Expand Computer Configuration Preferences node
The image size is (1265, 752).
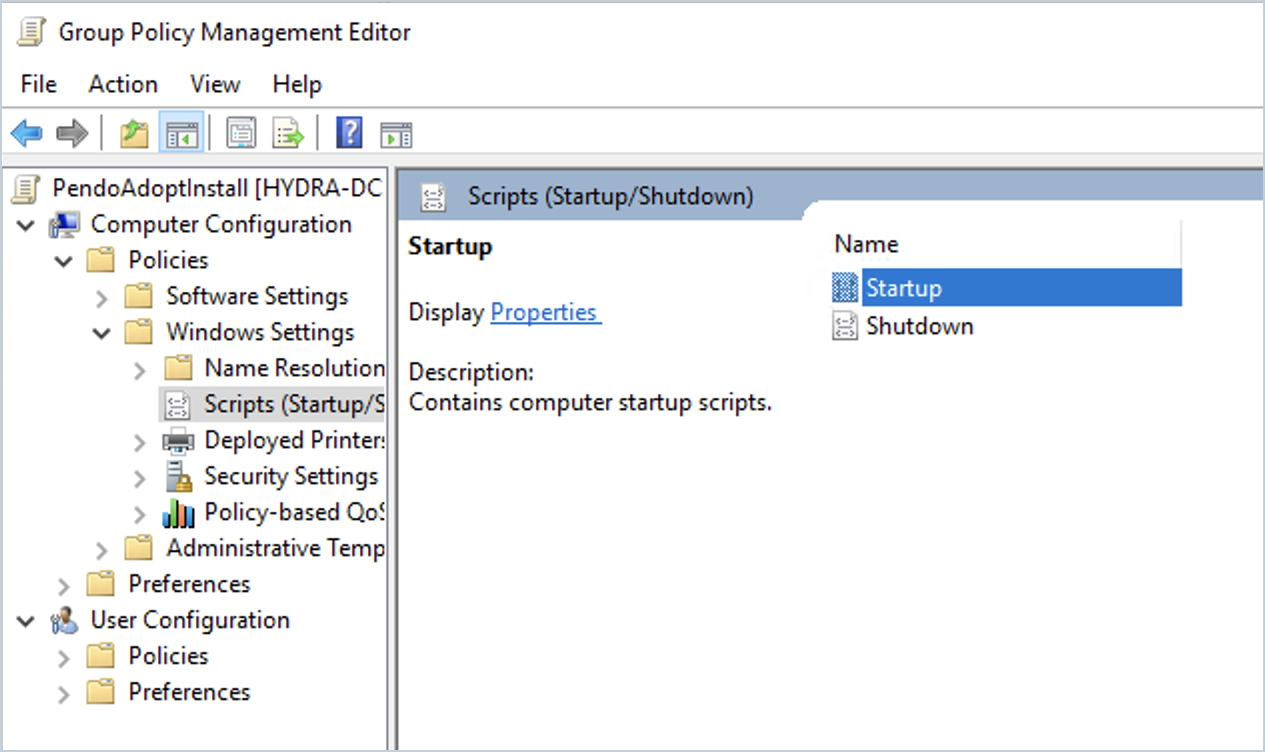click(64, 586)
